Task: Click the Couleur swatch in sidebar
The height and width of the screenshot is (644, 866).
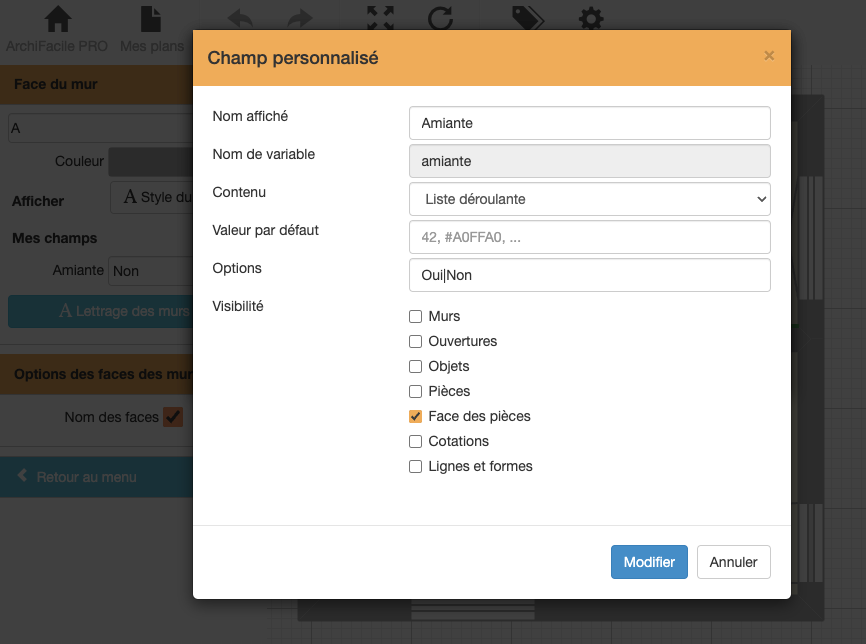Action: pyautogui.click(x=150, y=161)
